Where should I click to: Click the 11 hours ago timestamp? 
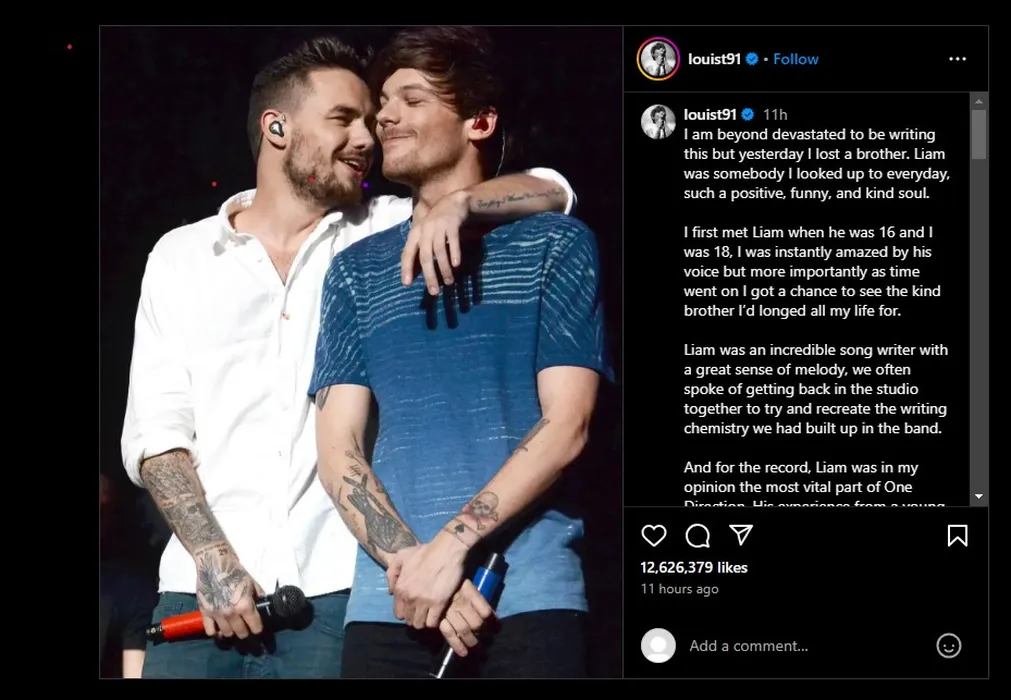(x=679, y=588)
